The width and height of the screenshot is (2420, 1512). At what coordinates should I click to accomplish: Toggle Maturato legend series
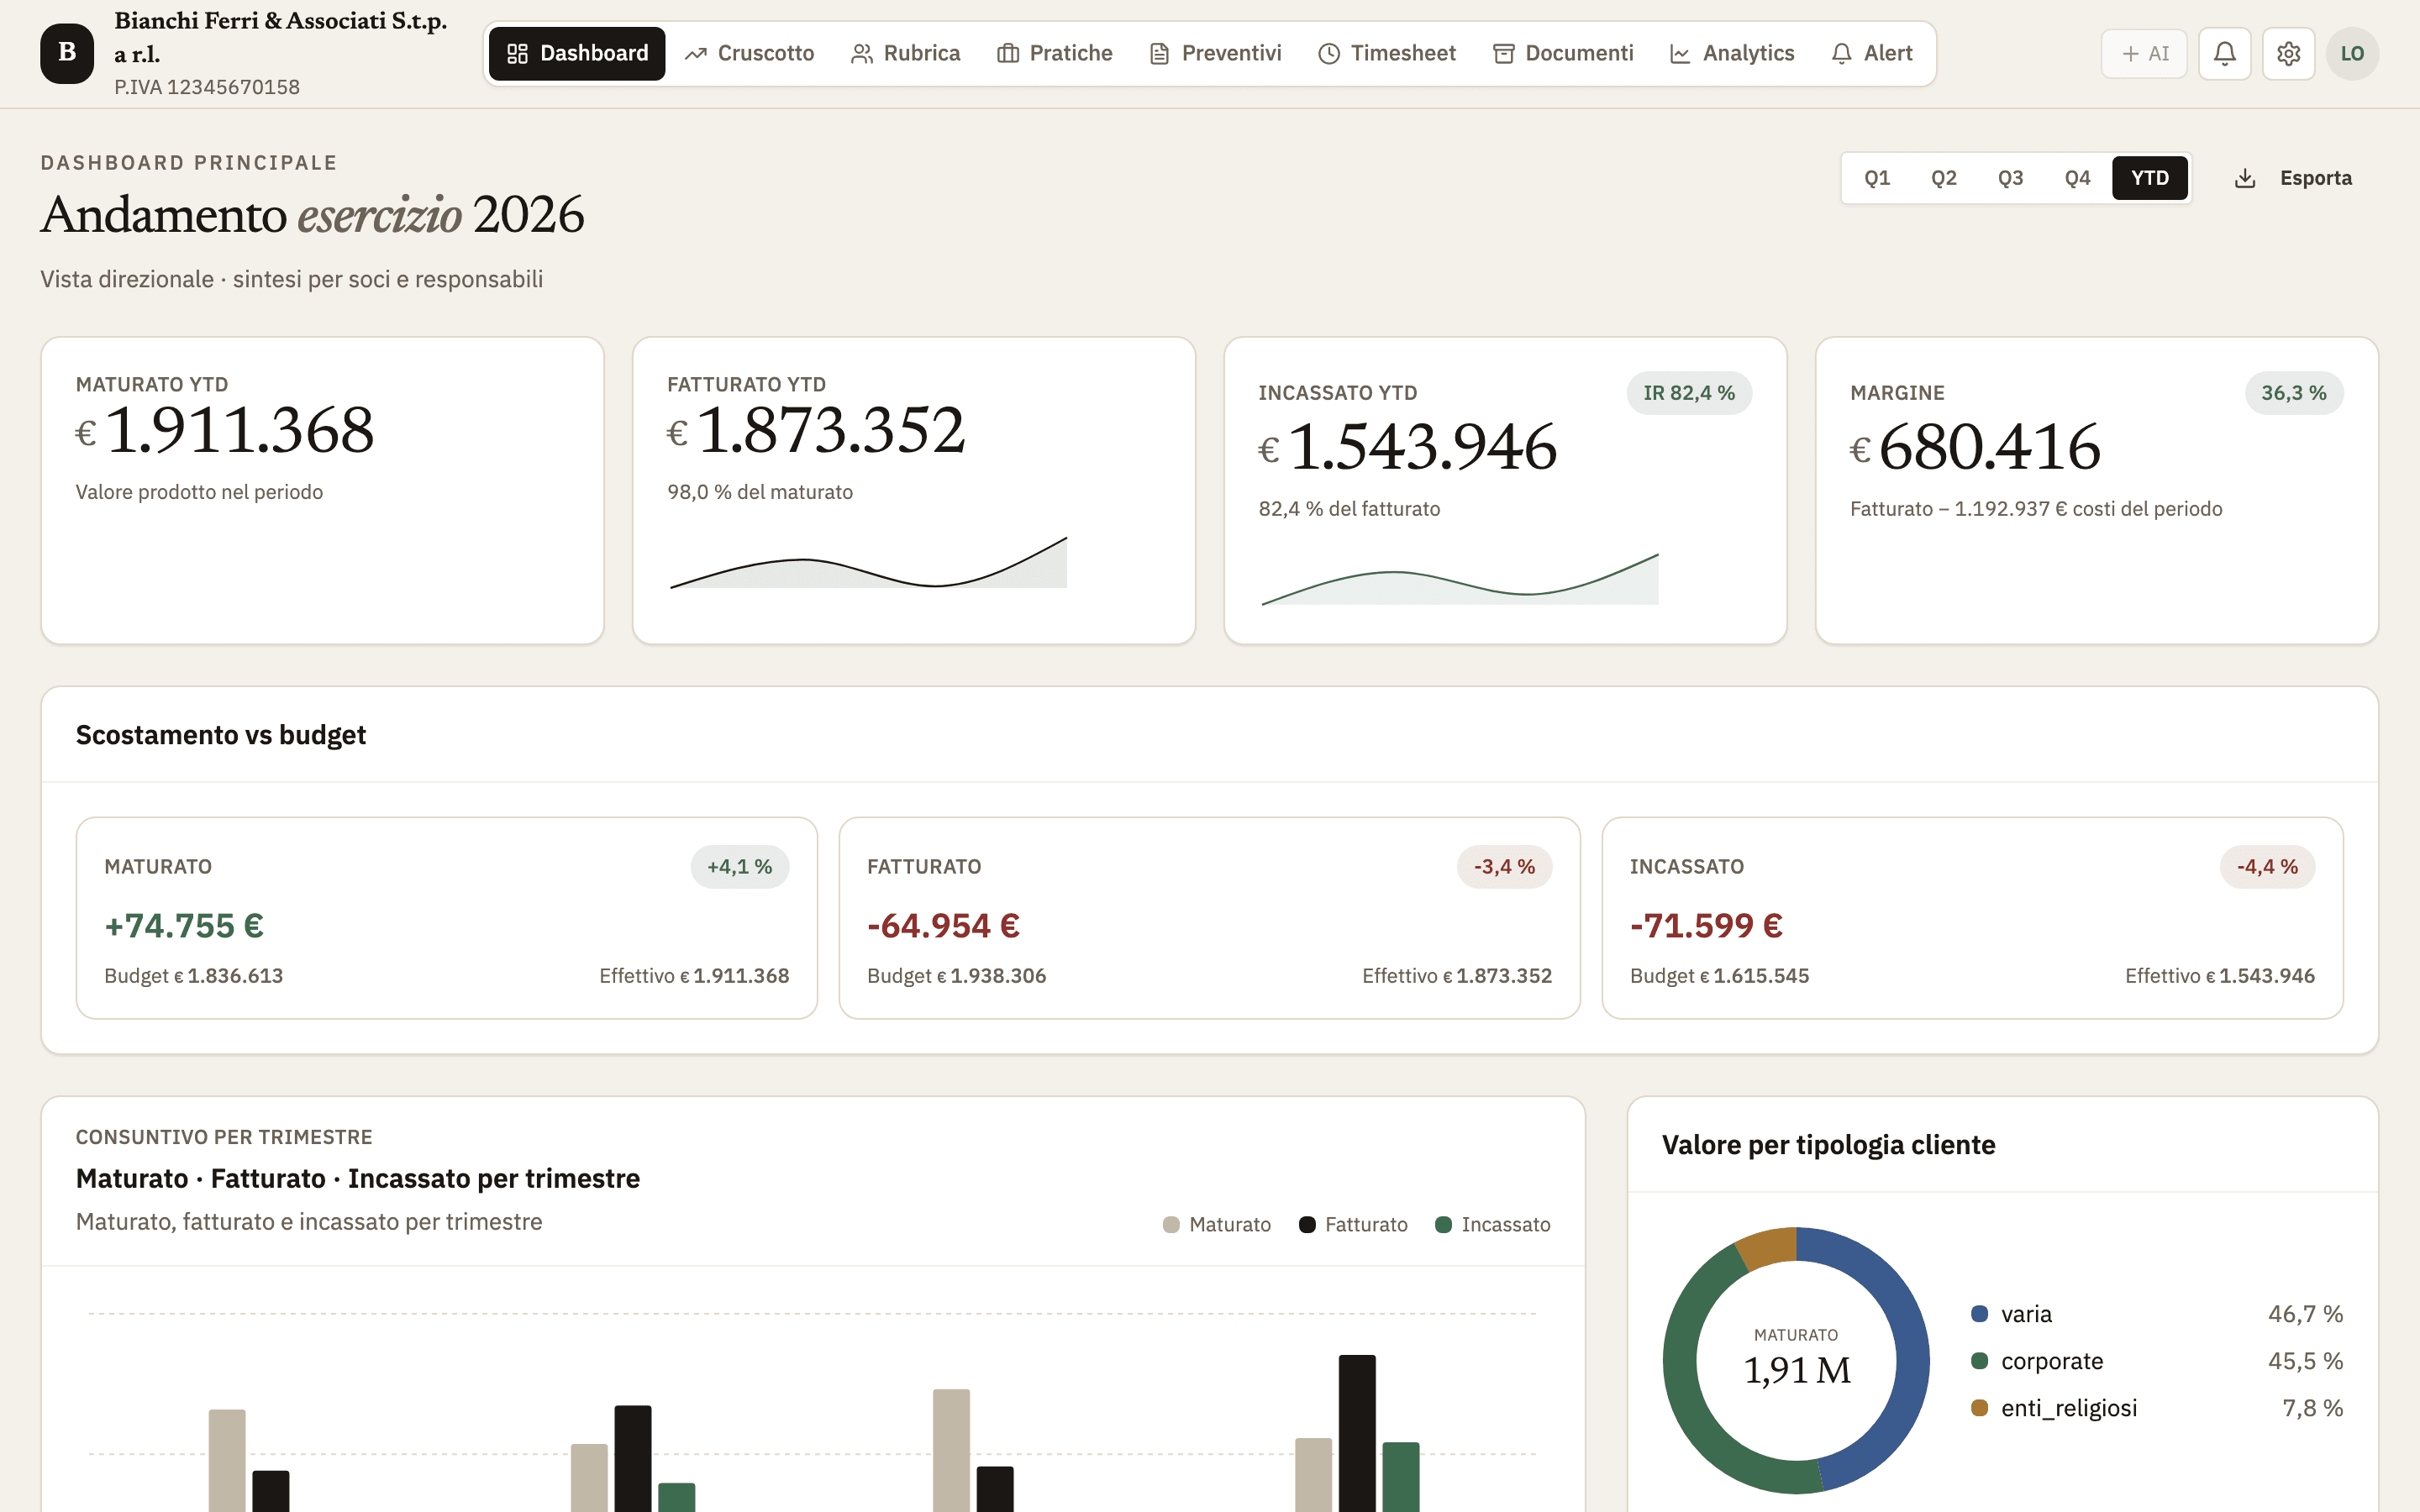click(x=1217, y=1224)
